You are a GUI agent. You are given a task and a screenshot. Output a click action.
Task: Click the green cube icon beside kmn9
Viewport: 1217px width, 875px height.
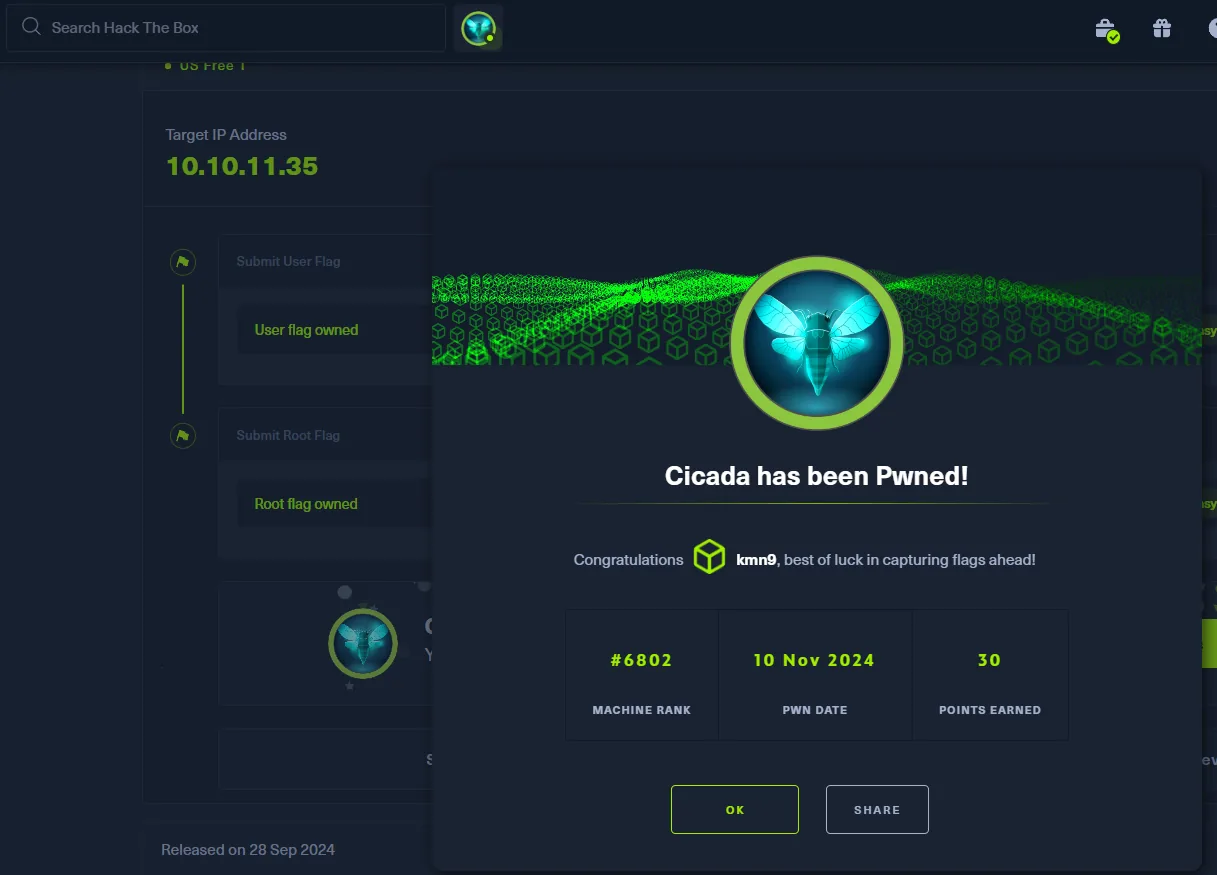709,557
